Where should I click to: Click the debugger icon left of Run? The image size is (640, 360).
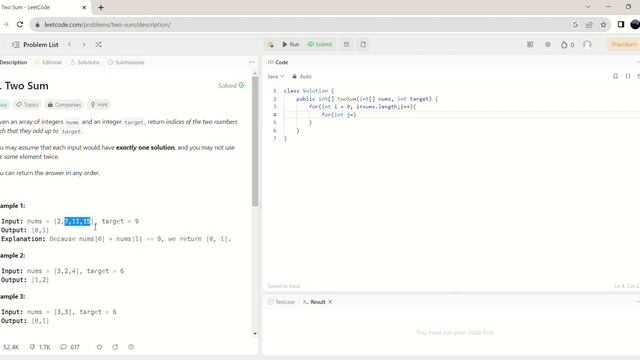tap(271, 44)
